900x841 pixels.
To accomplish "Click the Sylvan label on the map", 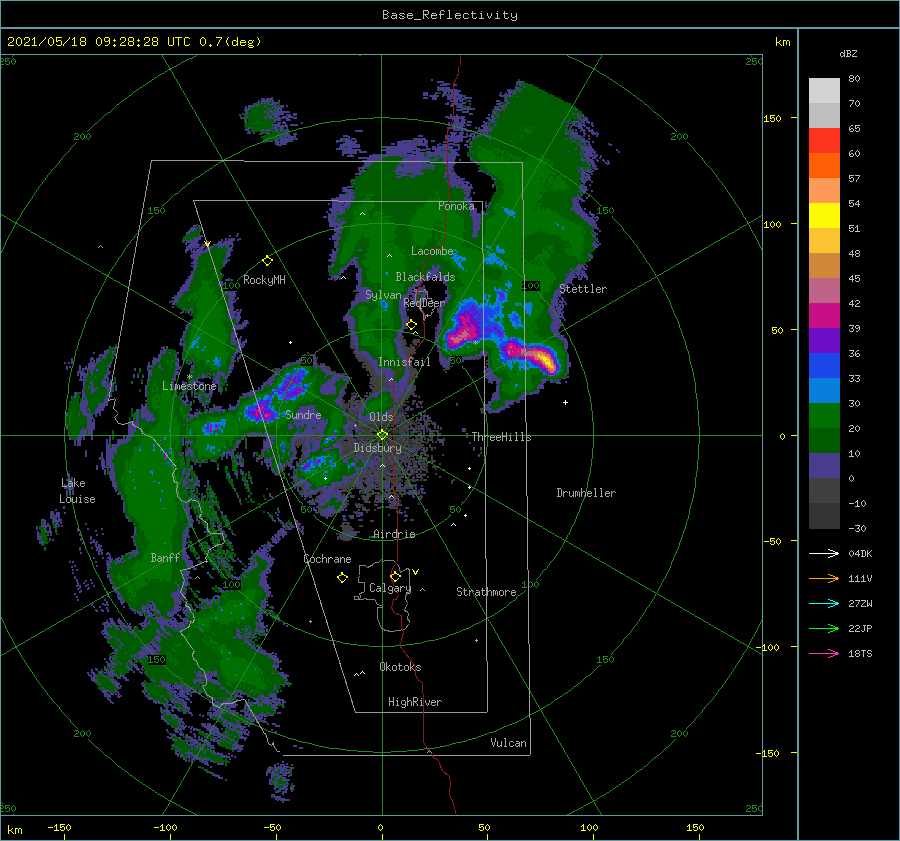I will pyautogui.click(x=383, y=295).
